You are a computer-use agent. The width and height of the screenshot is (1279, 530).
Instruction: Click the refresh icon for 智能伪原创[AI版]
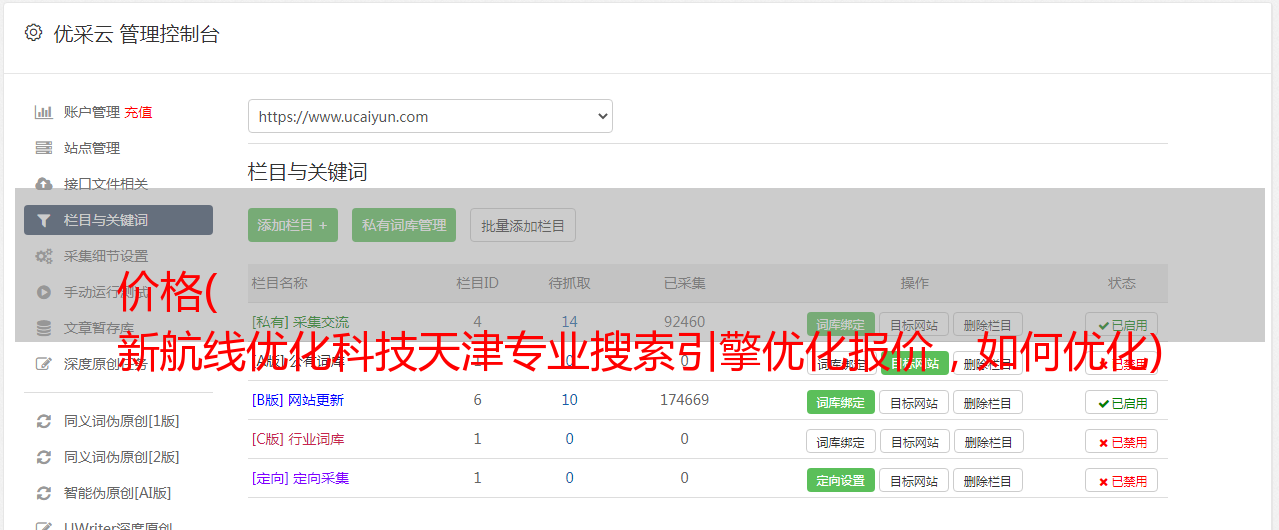tap(44, 493)
